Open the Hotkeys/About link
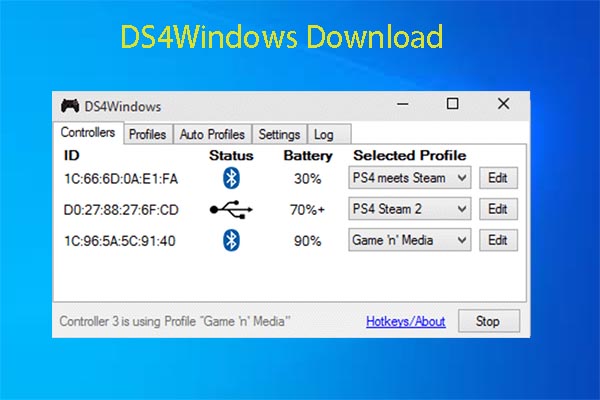This screenshot has height=400, width=600. (406, 322)
